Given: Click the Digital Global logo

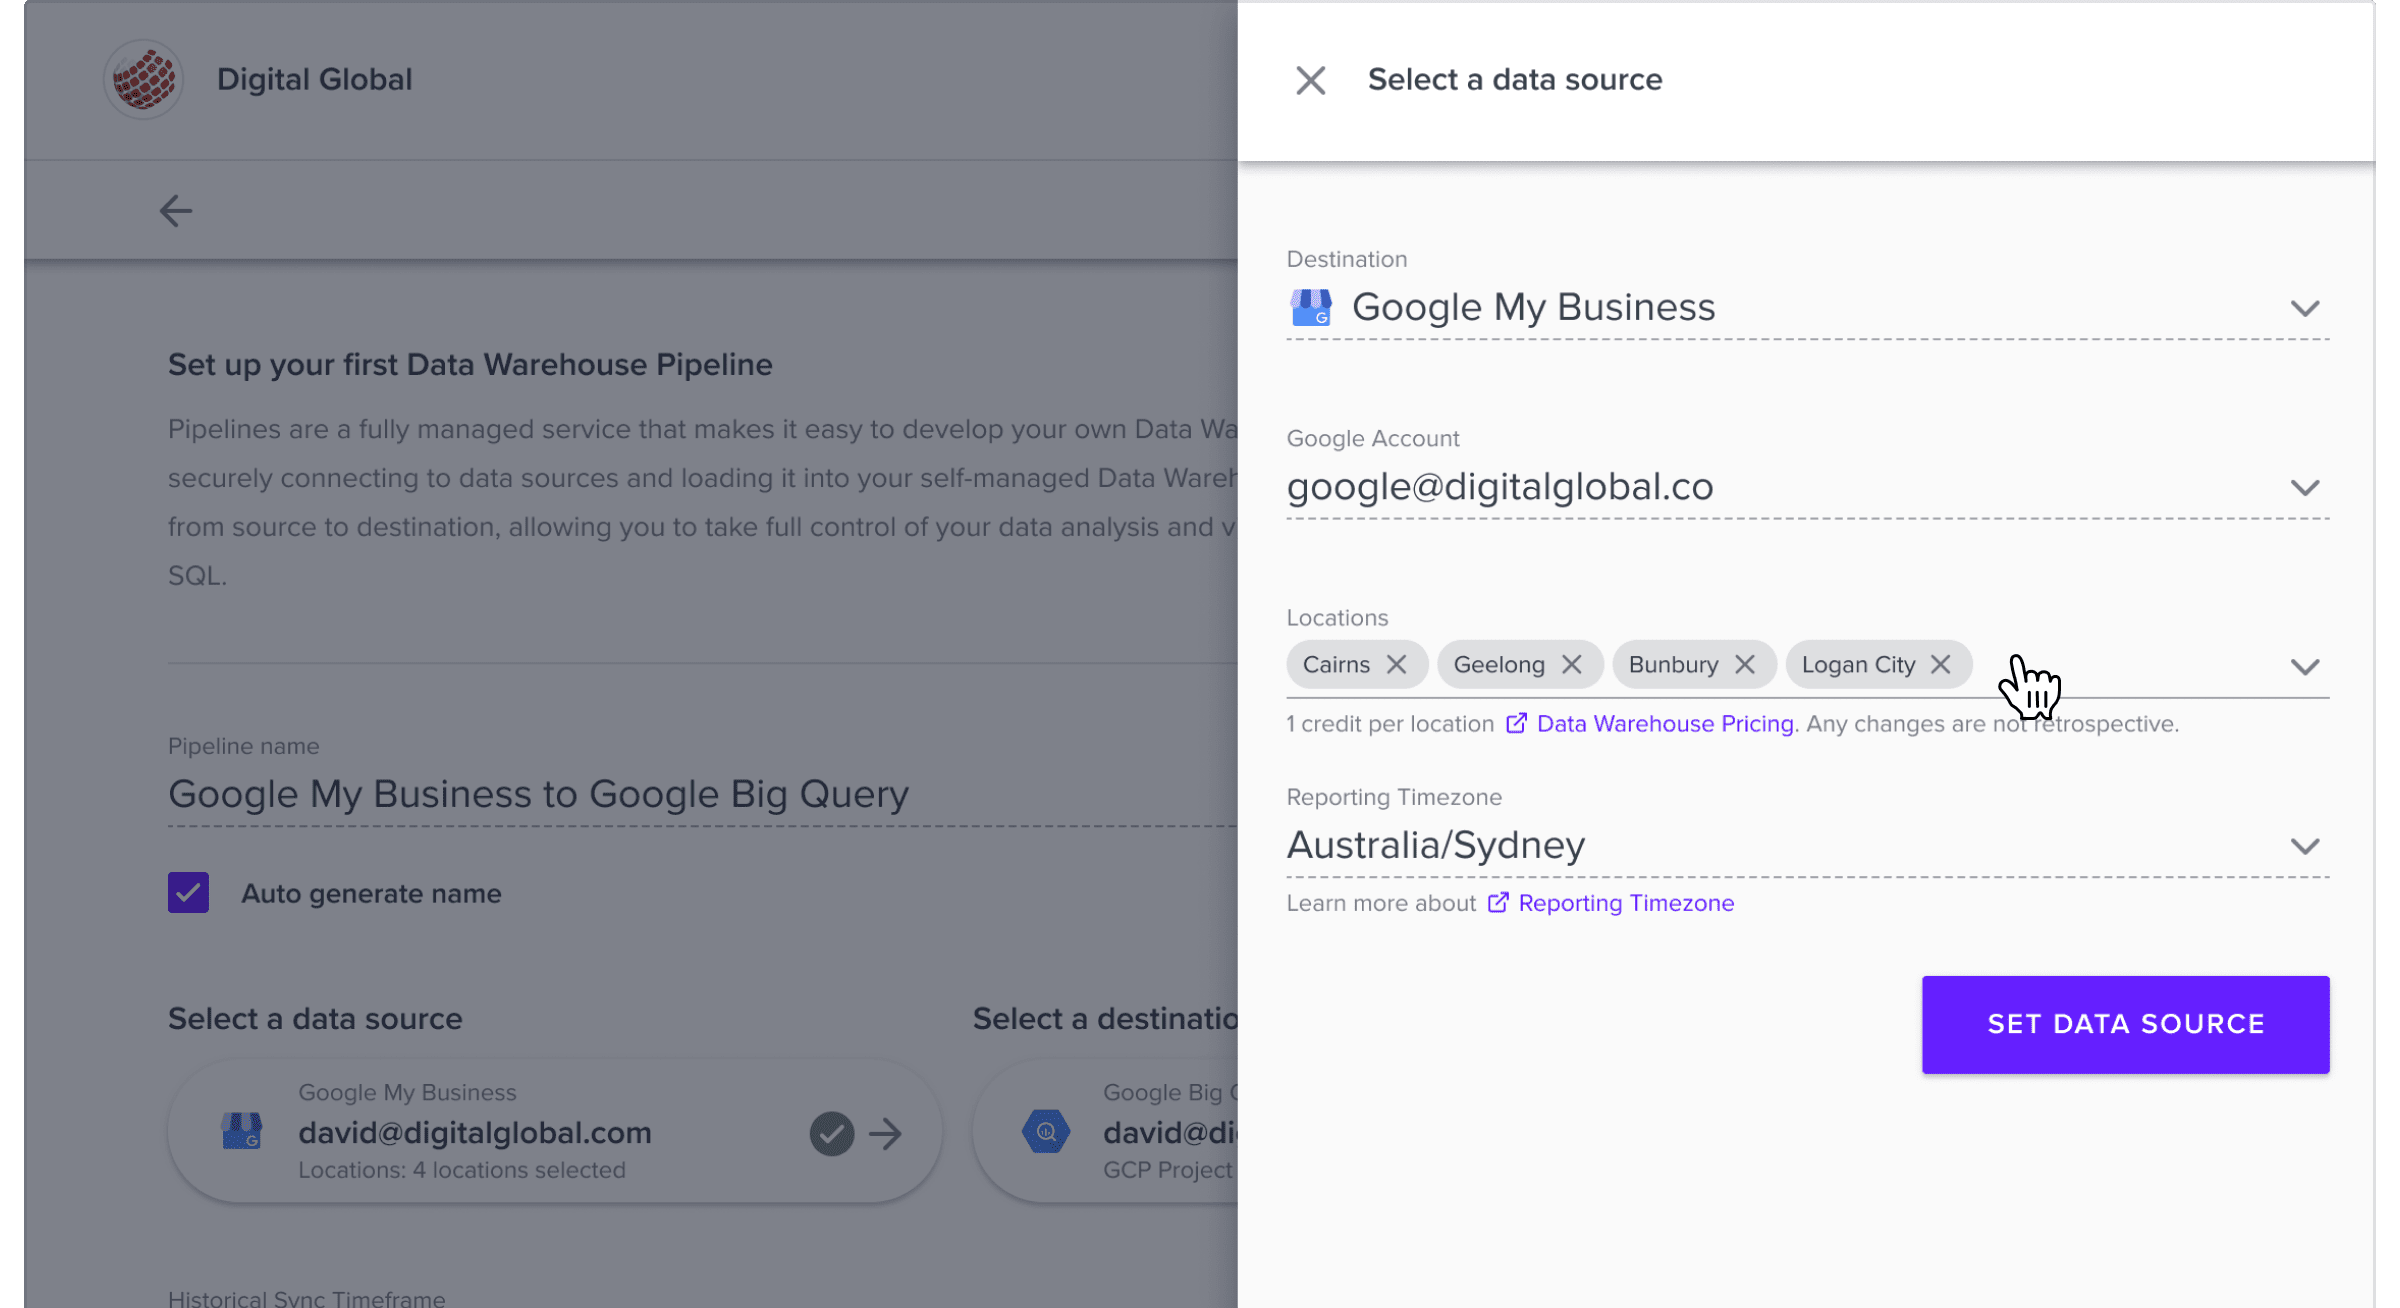Looking at the screenshot, I should 143,79.
